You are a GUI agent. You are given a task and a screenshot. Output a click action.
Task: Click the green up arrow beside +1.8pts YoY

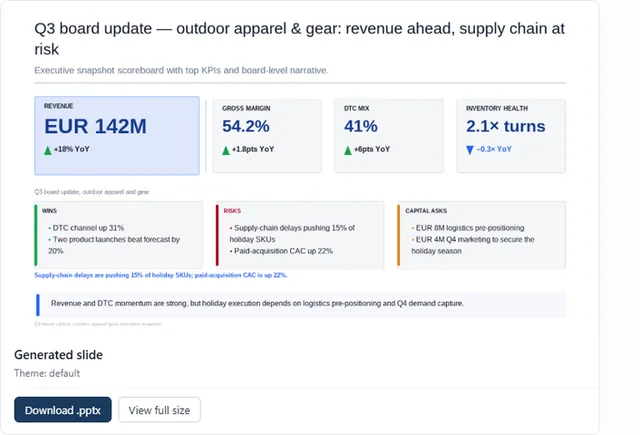[x=226, y=151]
